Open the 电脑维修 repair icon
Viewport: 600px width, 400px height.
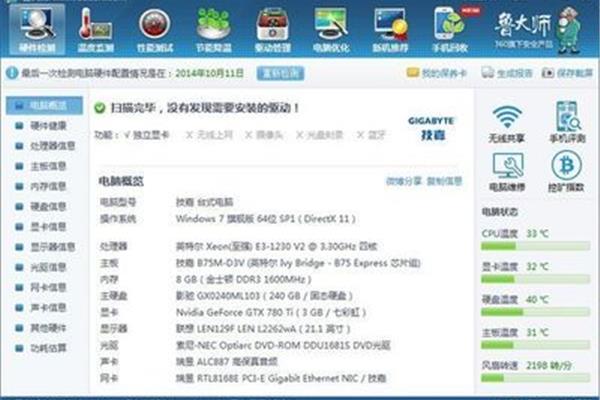(507, 171)
